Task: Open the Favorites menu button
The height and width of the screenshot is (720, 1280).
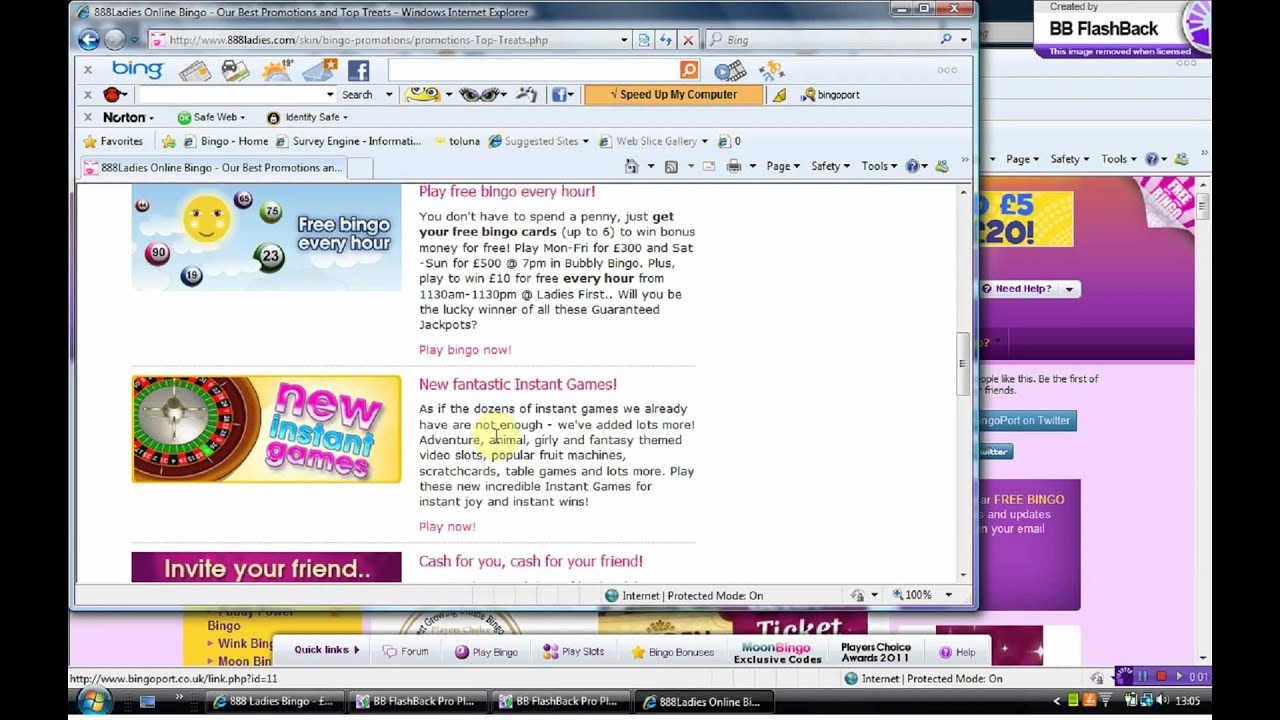Action: click(113, 141)
